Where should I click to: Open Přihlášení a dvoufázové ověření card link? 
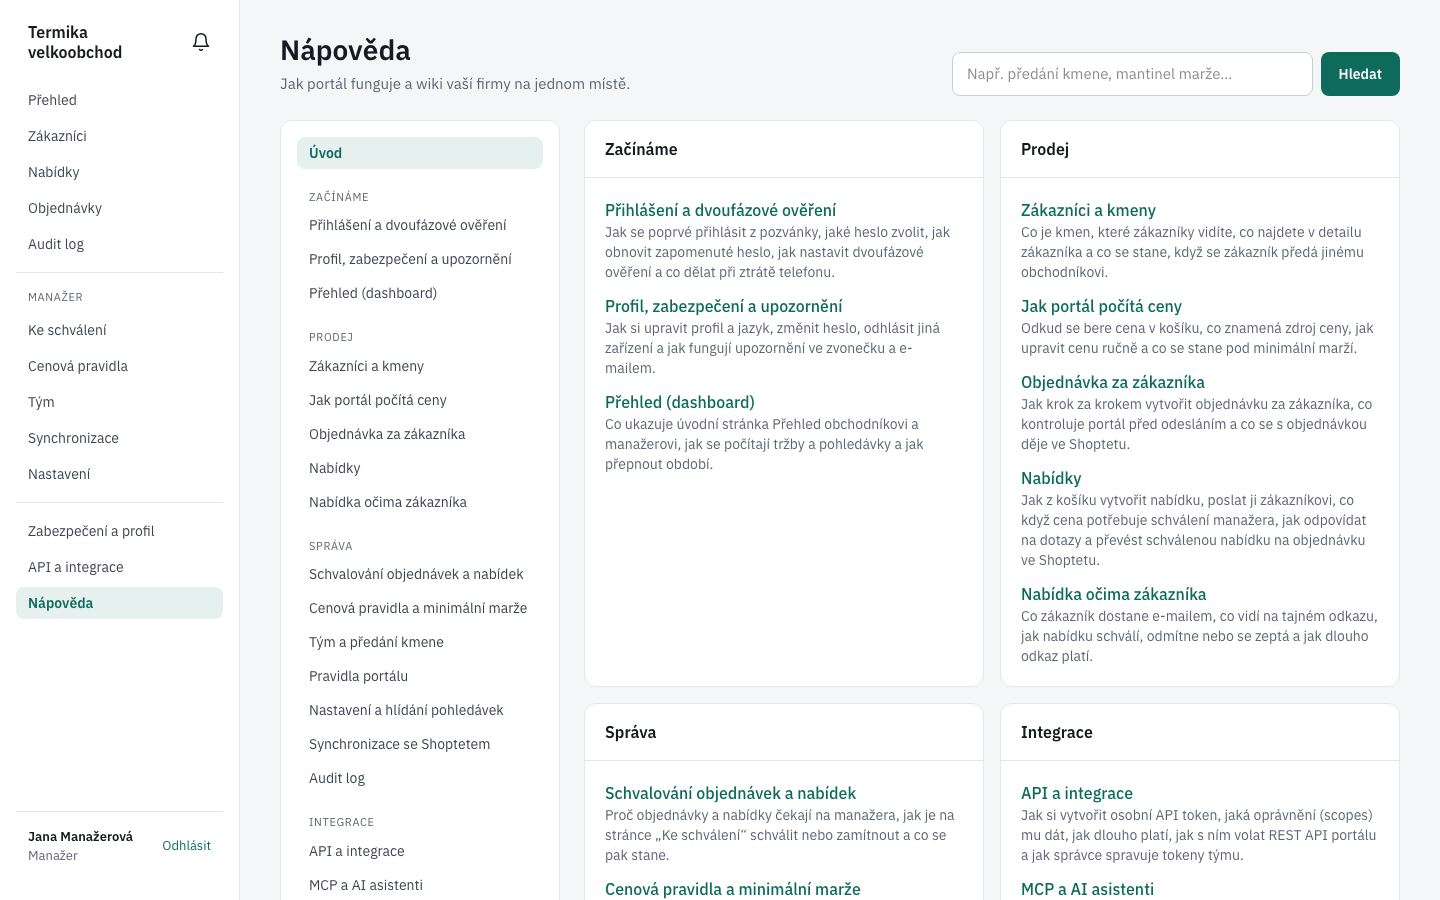pos(720,210)
